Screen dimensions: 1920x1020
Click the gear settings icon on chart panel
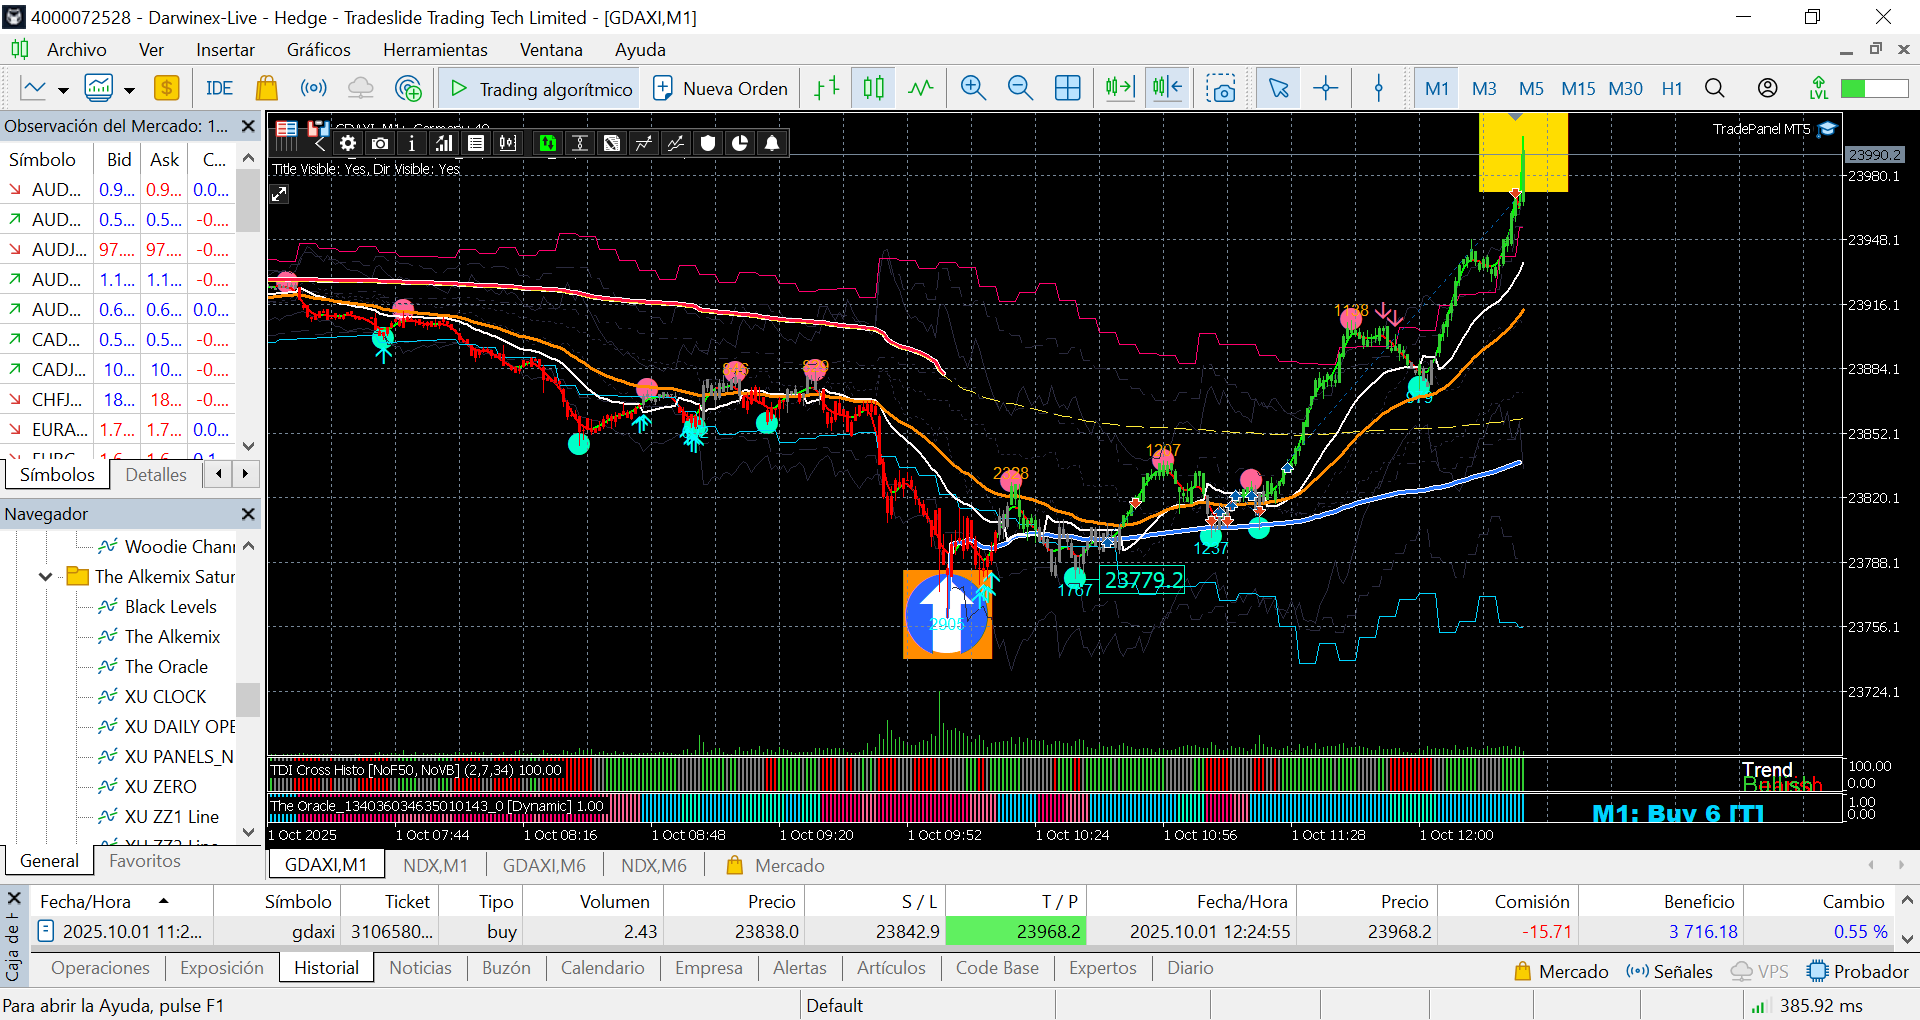tap(348, 143)
